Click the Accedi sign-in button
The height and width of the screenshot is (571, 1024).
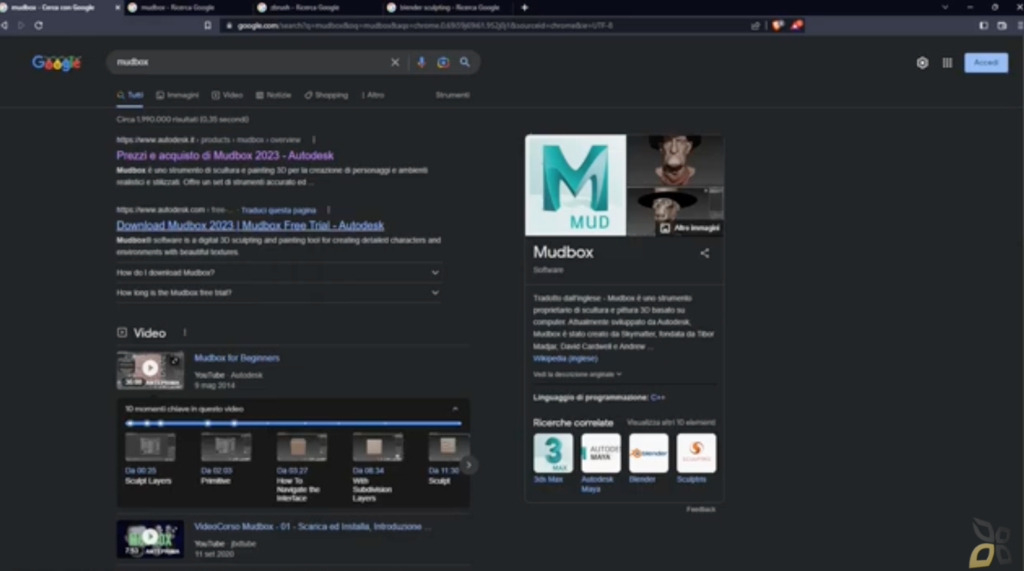click(986, 63)
